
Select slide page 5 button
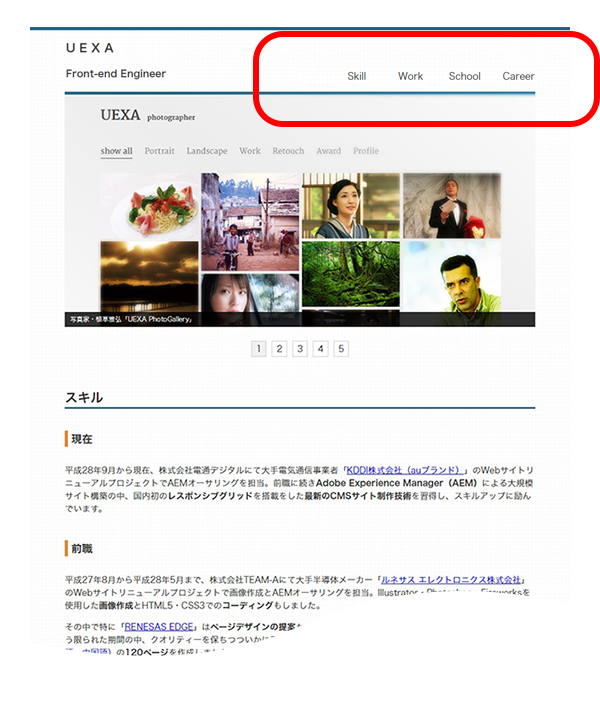pos(341,349)
